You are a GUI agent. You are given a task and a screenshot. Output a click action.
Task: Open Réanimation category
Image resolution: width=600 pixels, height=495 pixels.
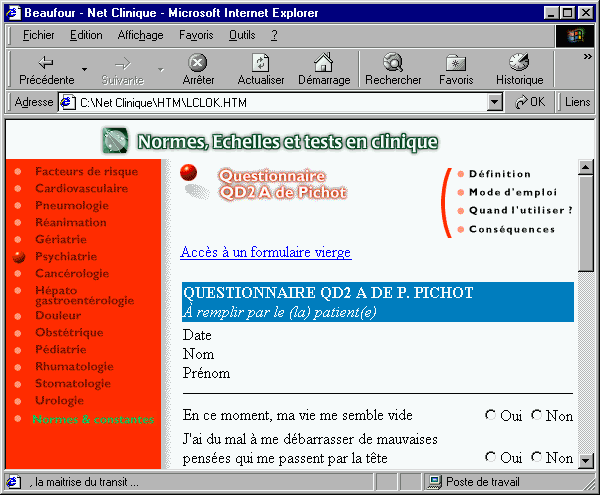tap(71, 222)
